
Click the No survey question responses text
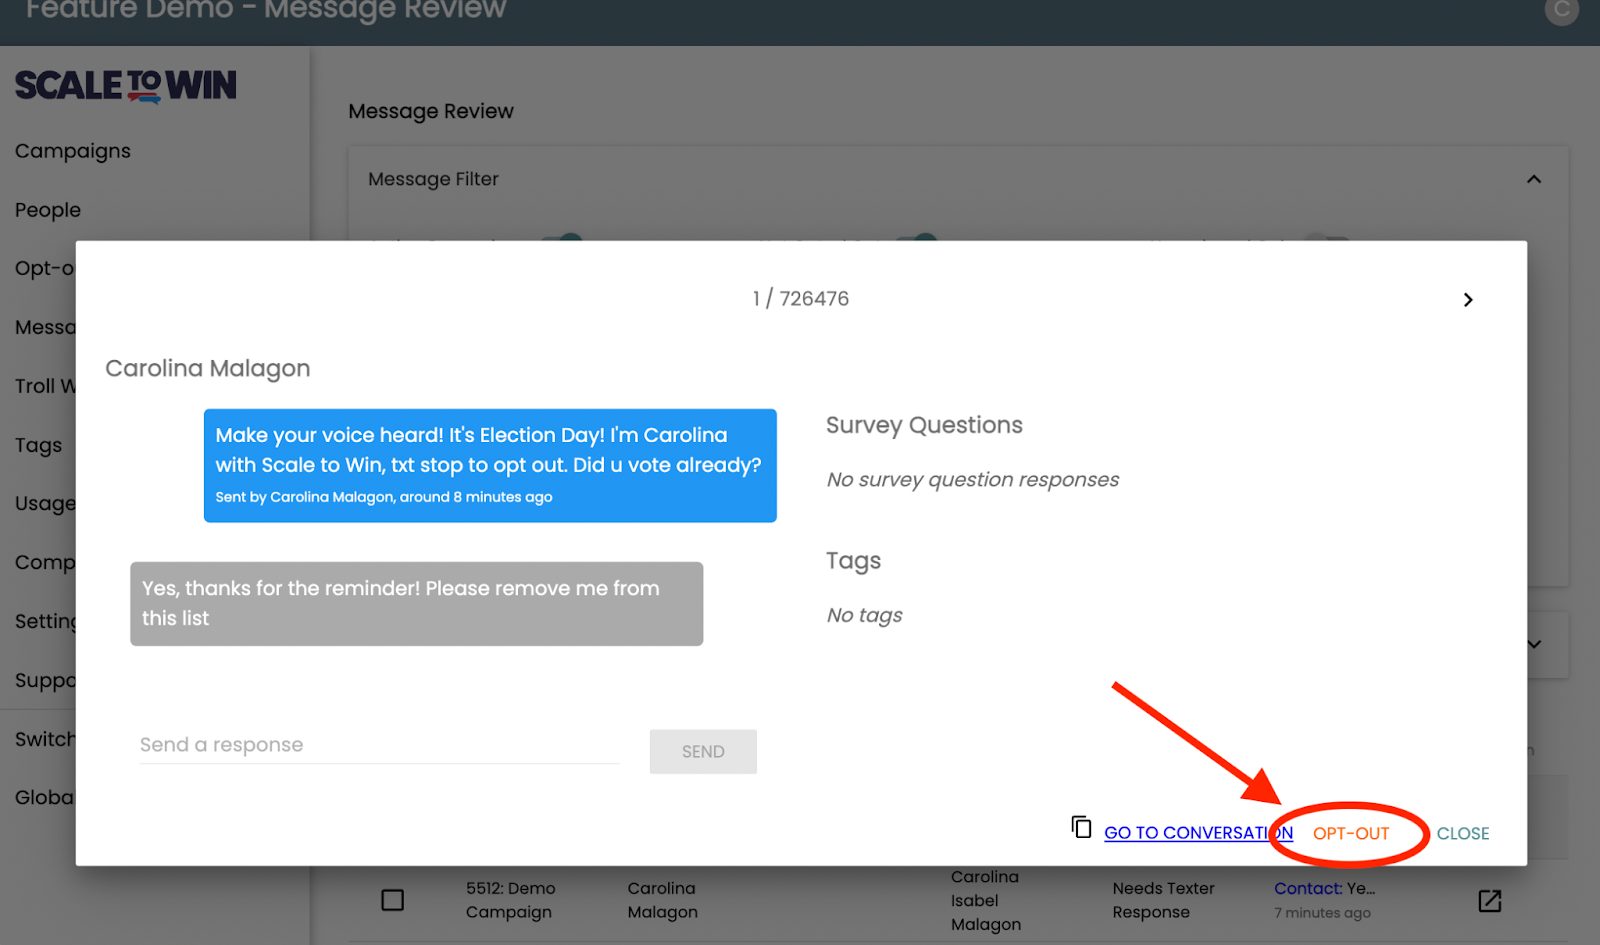click(x=972, y=480)
